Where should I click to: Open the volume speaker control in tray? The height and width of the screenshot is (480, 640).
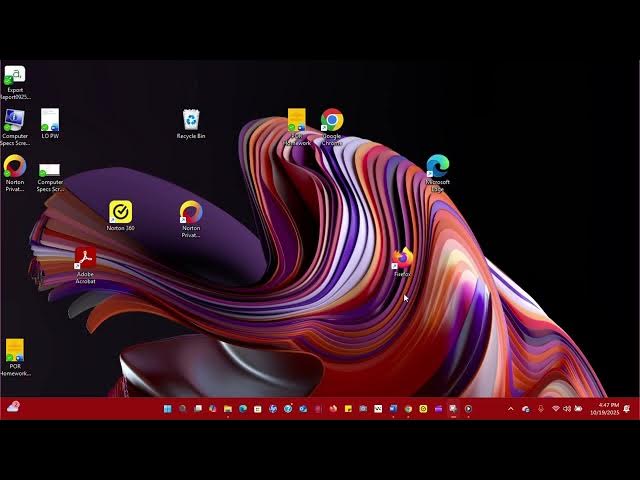coord(567,409)
